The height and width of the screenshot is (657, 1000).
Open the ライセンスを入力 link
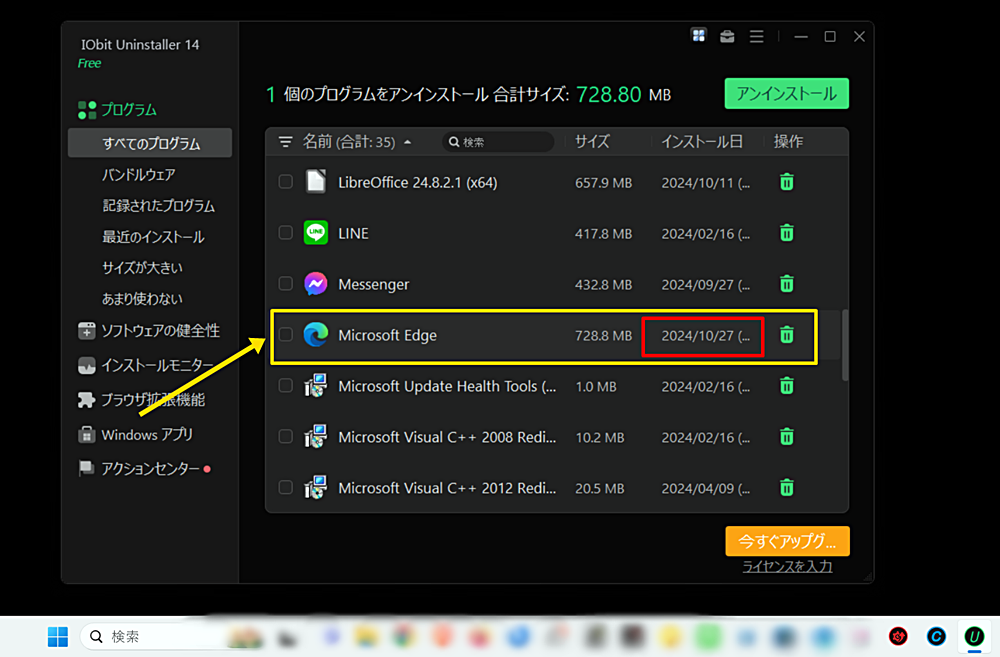click(x=787, y=566)
